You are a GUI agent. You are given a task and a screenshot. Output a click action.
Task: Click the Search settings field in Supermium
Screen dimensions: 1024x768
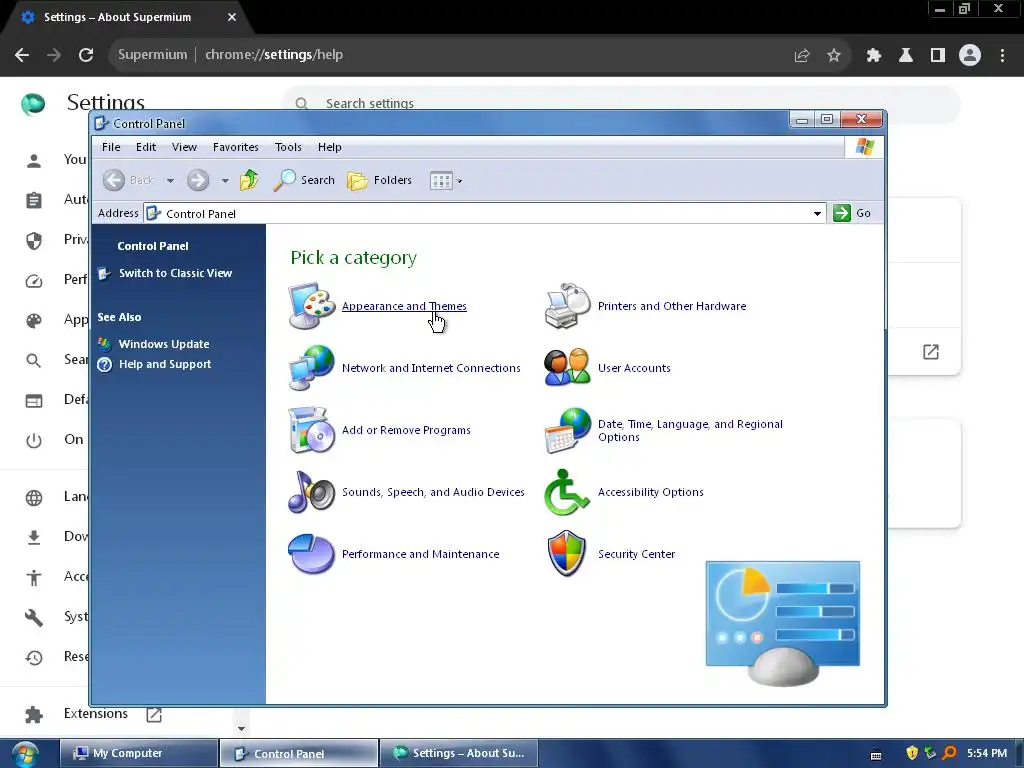[x=620, y=103]
